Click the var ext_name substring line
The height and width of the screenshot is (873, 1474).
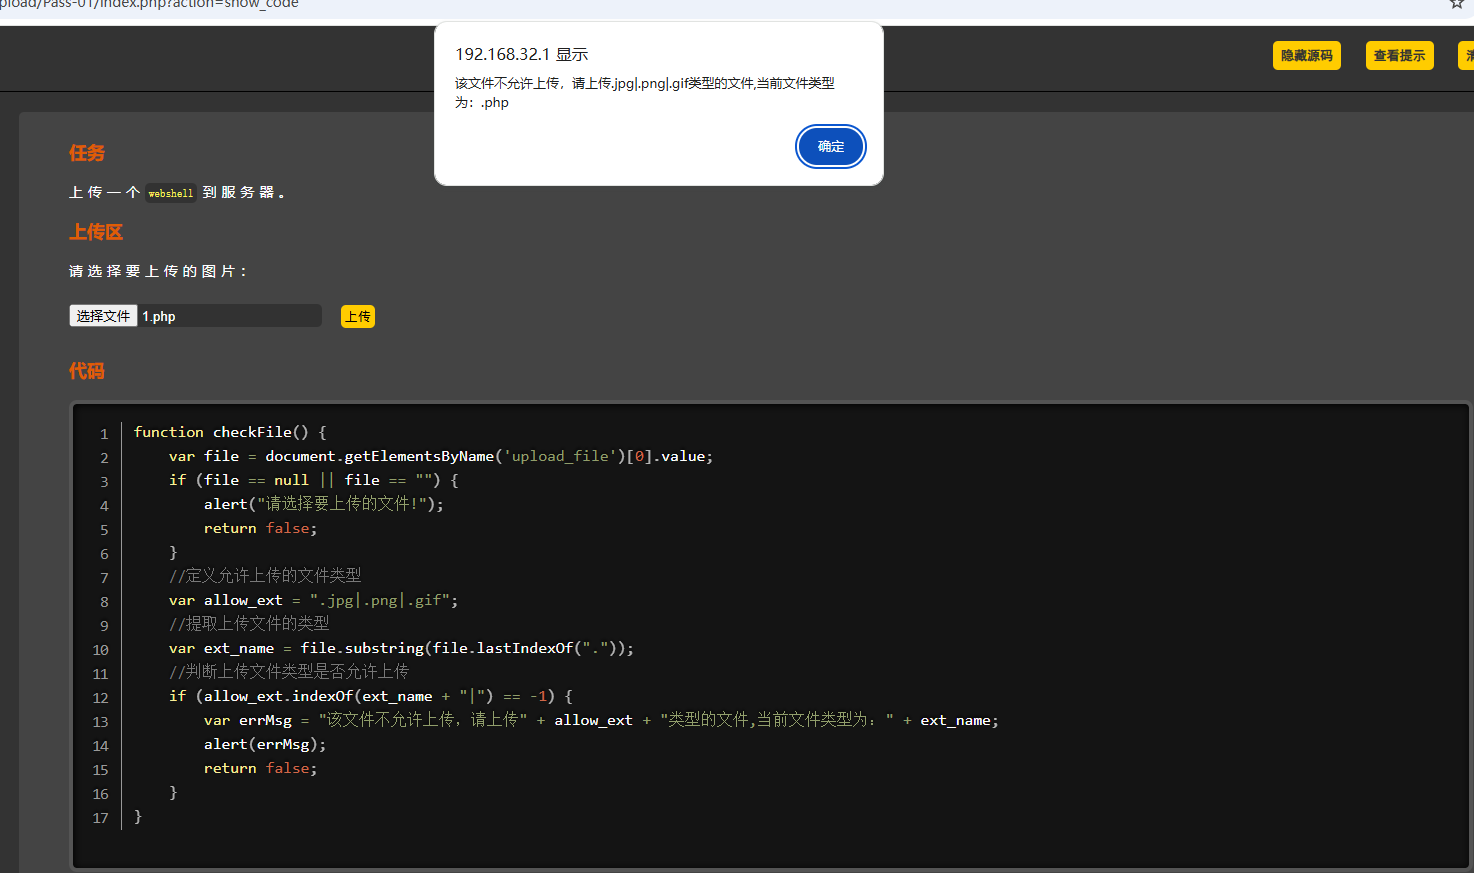pos(401,648)
